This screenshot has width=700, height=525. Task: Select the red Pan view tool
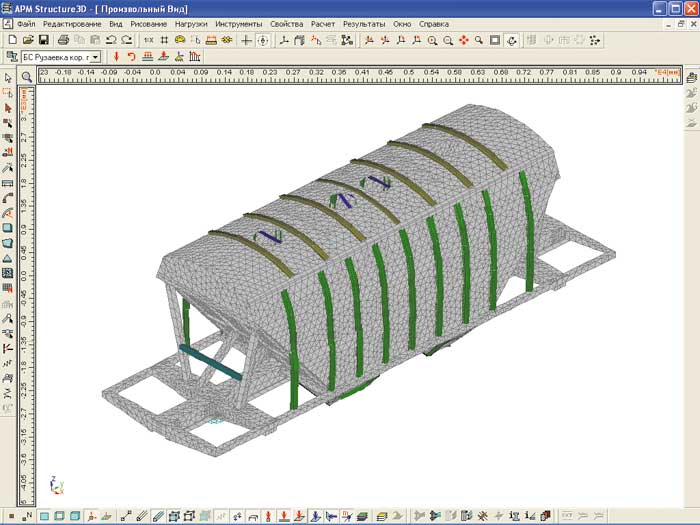pyautogui.click(x=464, y=40)
